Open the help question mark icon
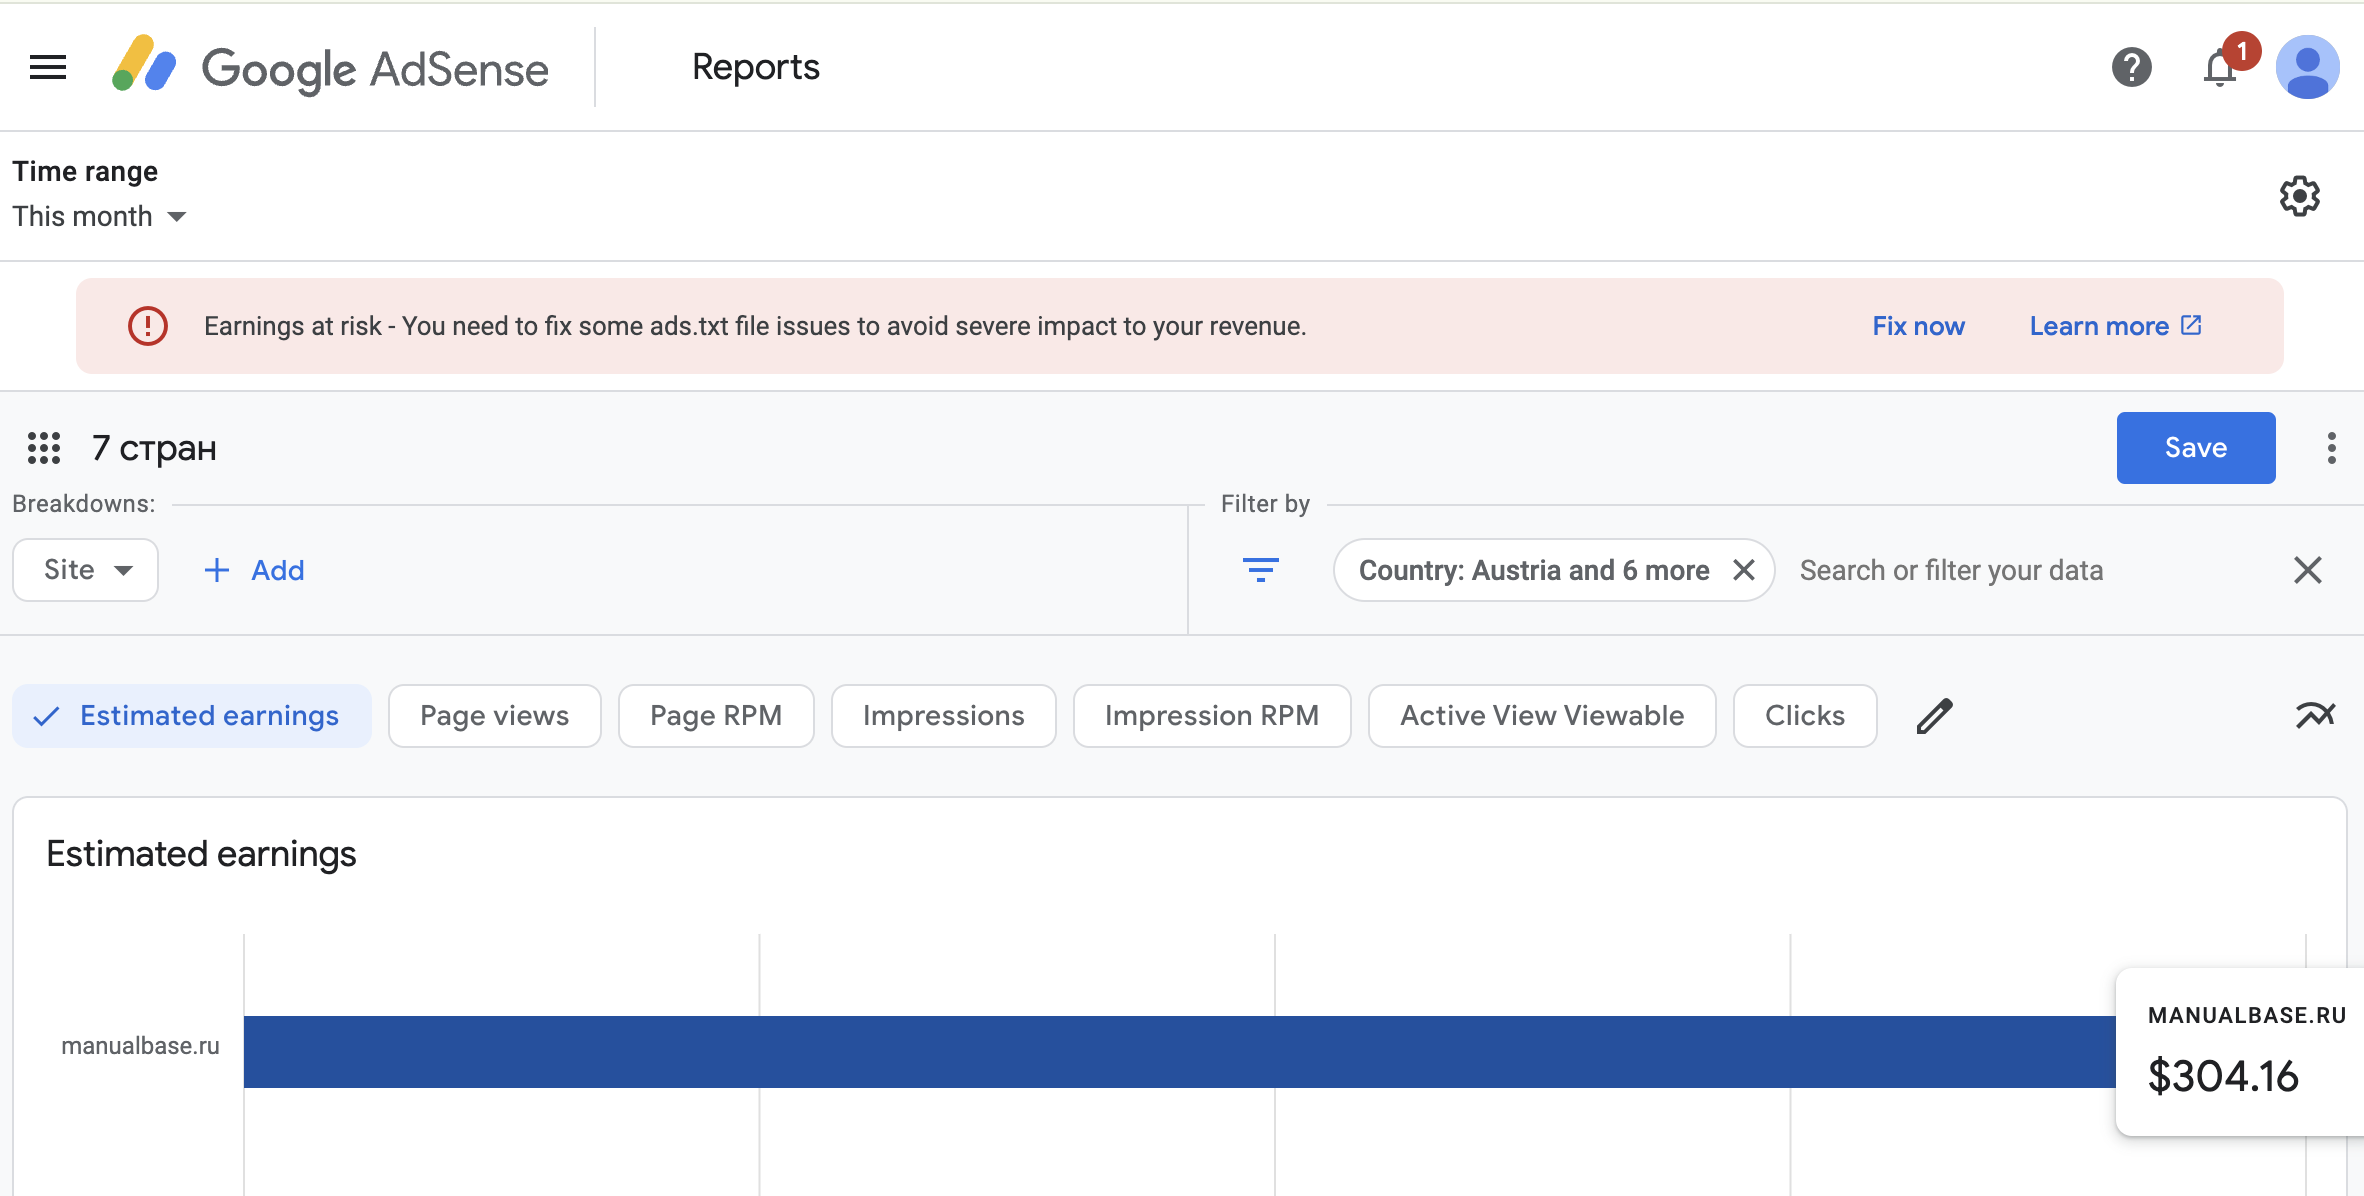The width and height of the screenshot is (2364, 1196). point(2131,67)
